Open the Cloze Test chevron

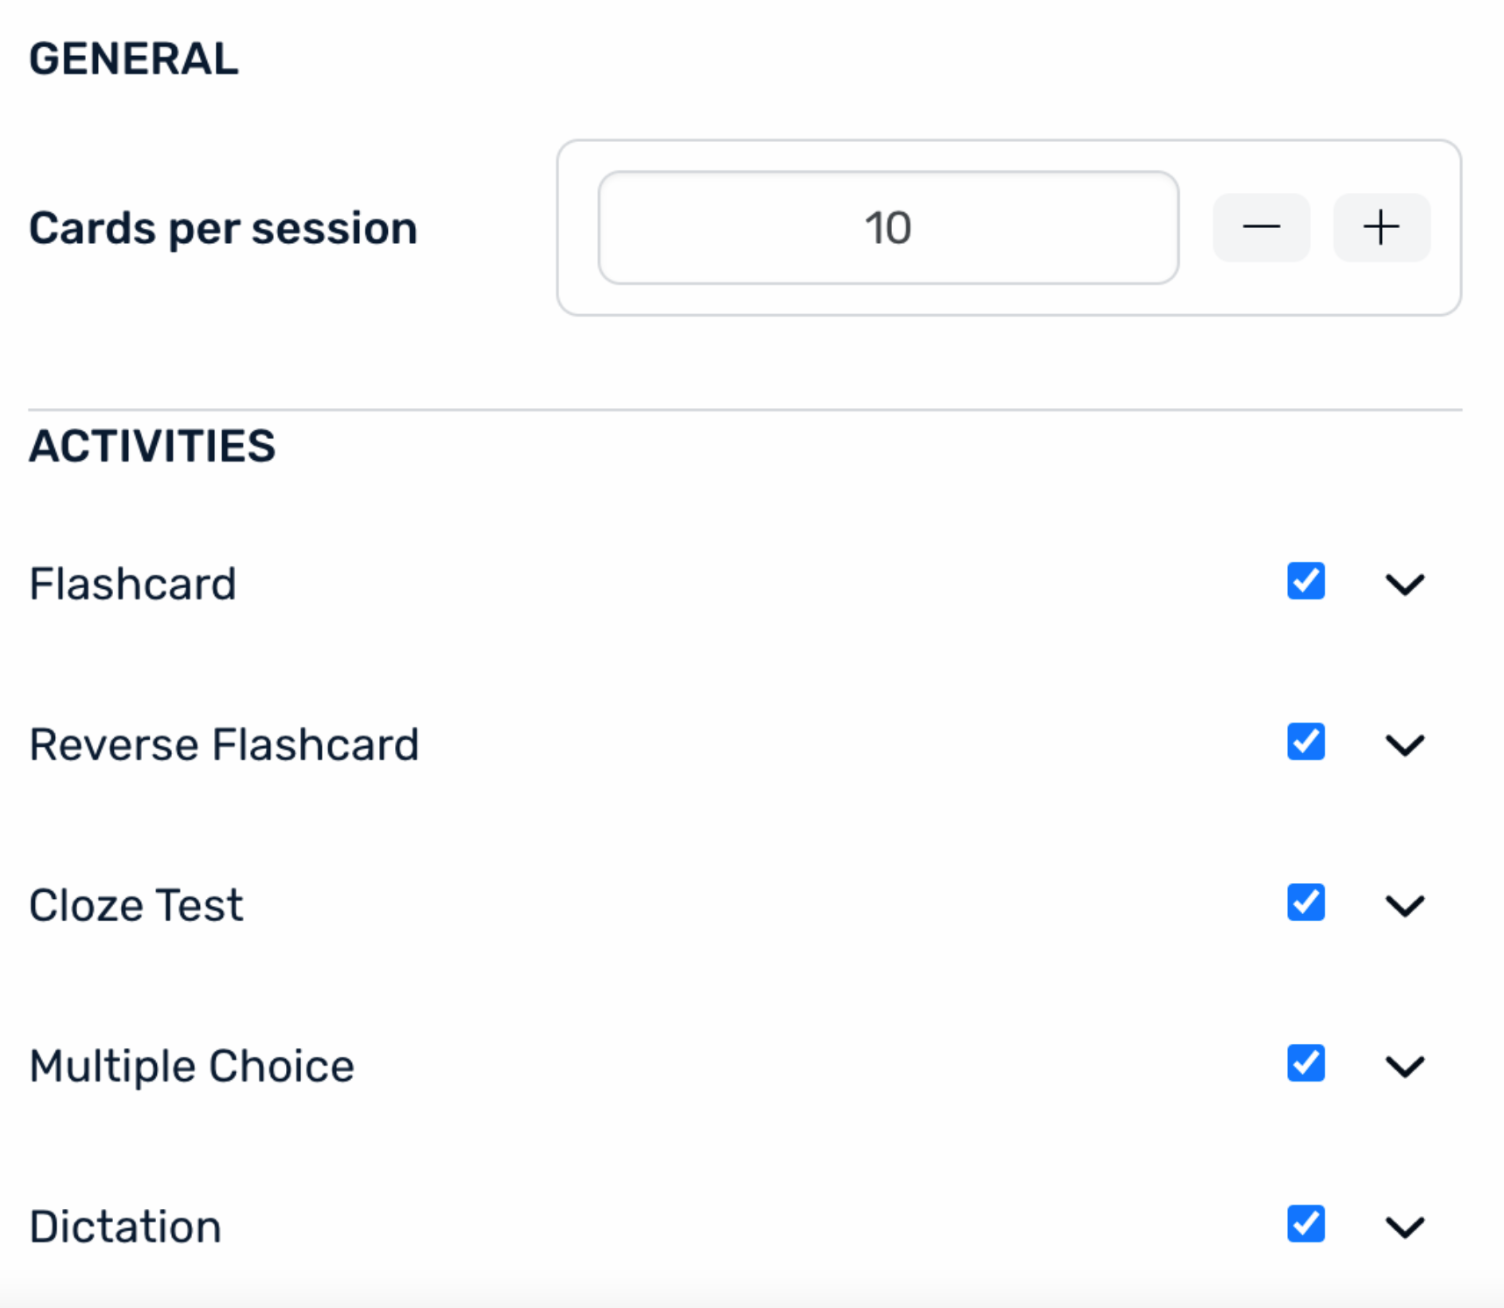[x=1405, y=906]
